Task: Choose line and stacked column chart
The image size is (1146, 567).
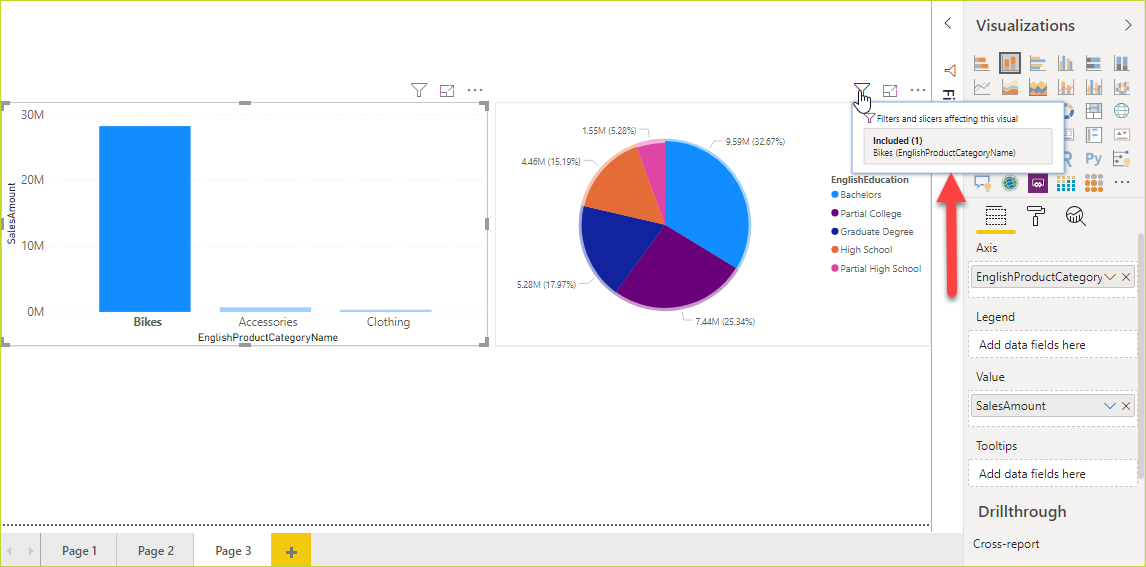Action: (1066, 87)
